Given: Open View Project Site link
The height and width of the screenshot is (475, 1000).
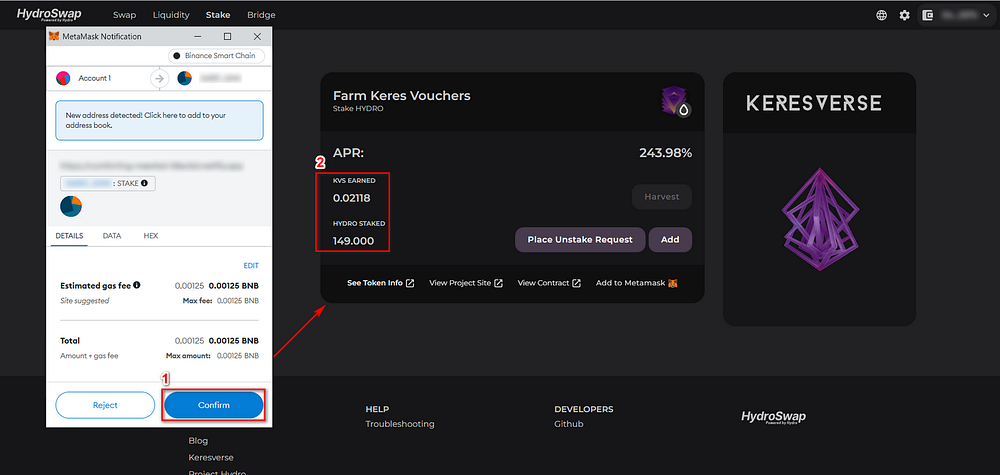Looking at the screenshot, I should pyautogui.click(x=466, y=283).
